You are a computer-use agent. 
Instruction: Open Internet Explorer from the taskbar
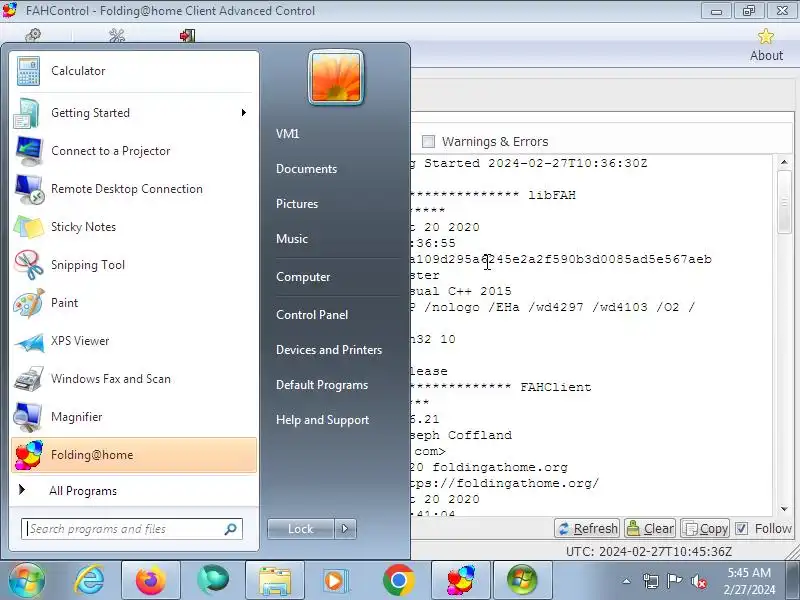(x=89, y=580)
